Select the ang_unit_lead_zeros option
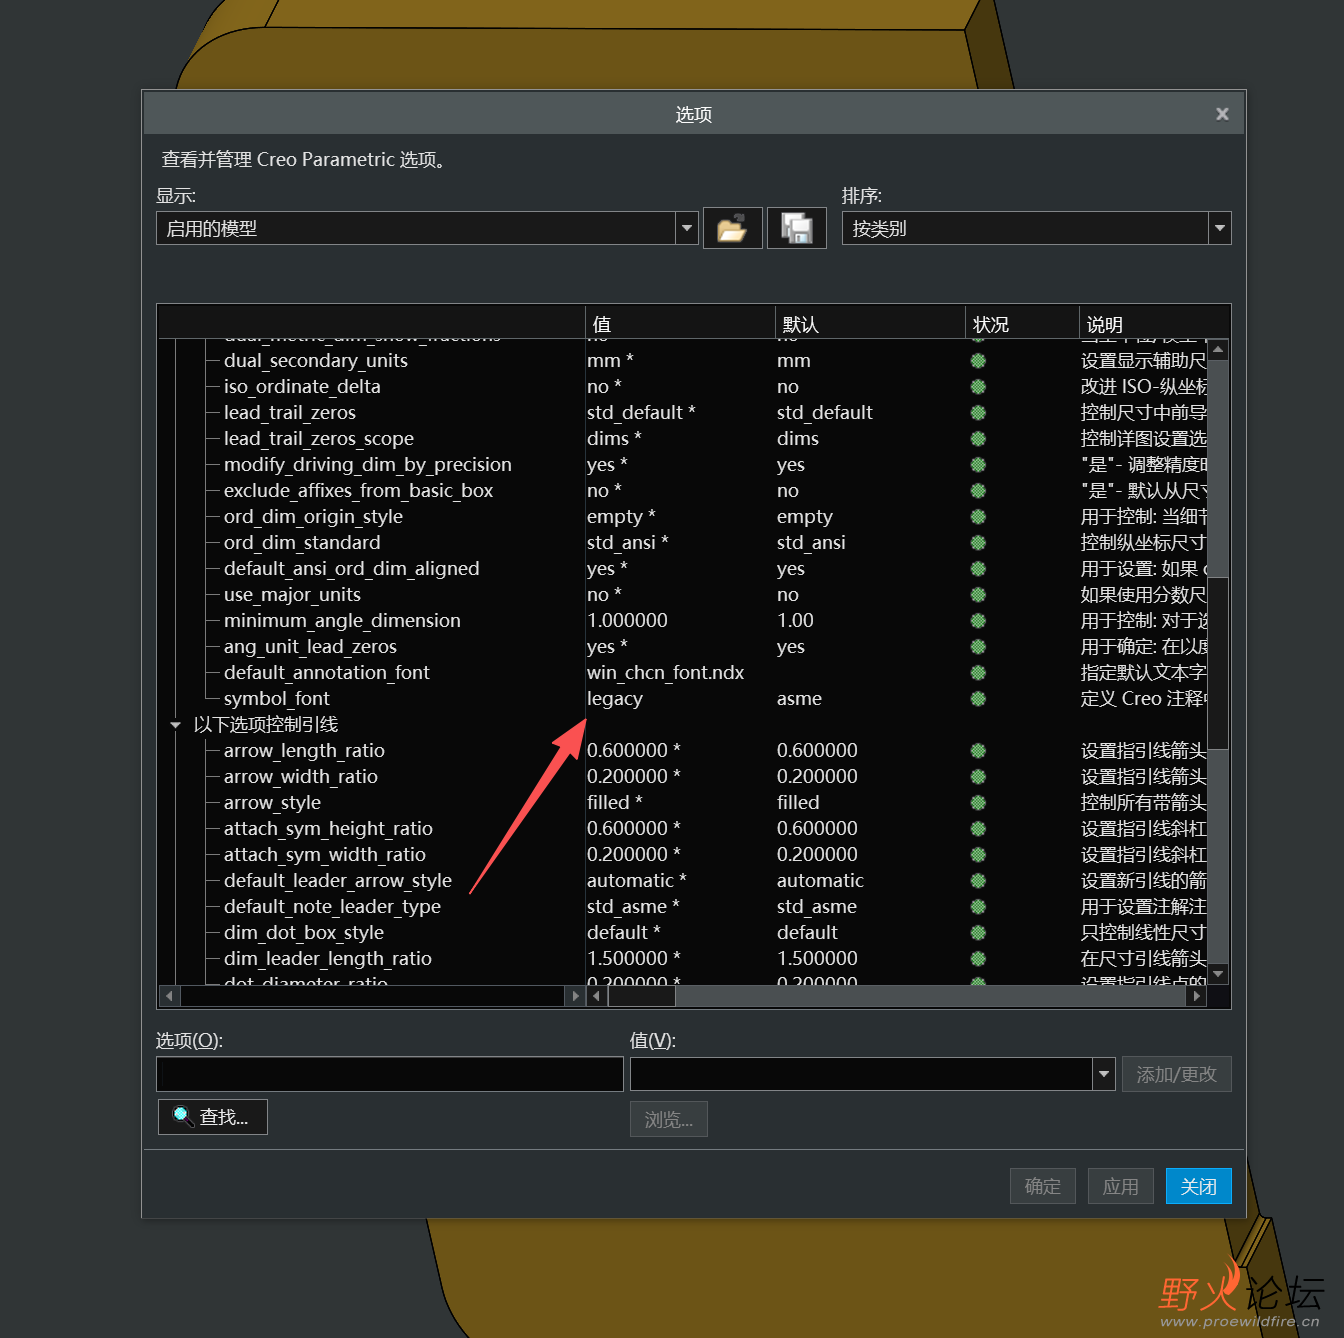This screenshot has width=1344, height=1338. click(x=310, y=647)
